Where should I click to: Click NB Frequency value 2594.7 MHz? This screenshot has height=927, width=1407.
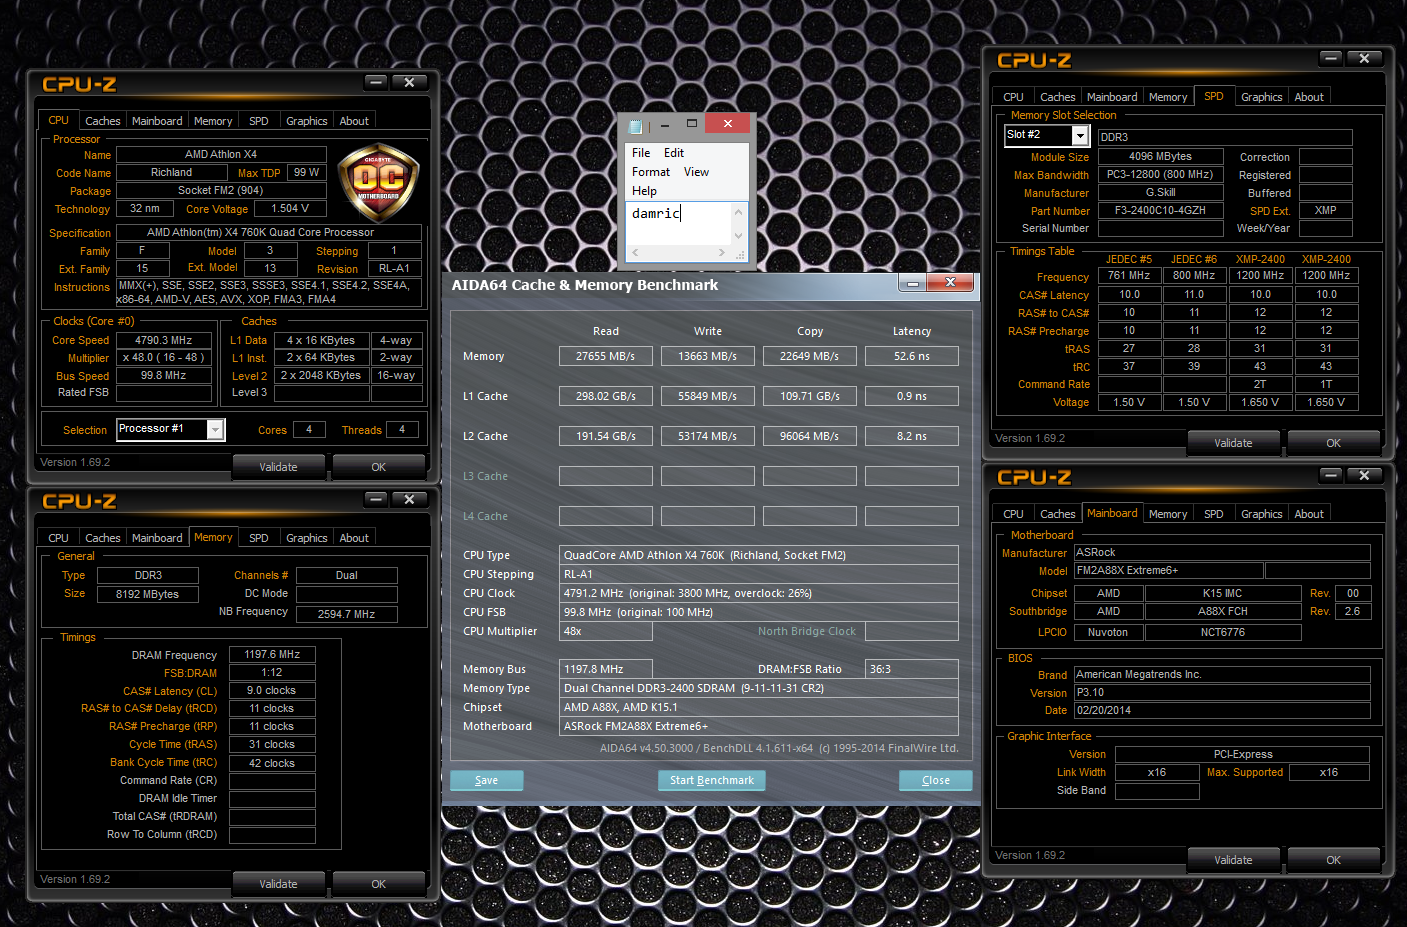coord(346,614)
